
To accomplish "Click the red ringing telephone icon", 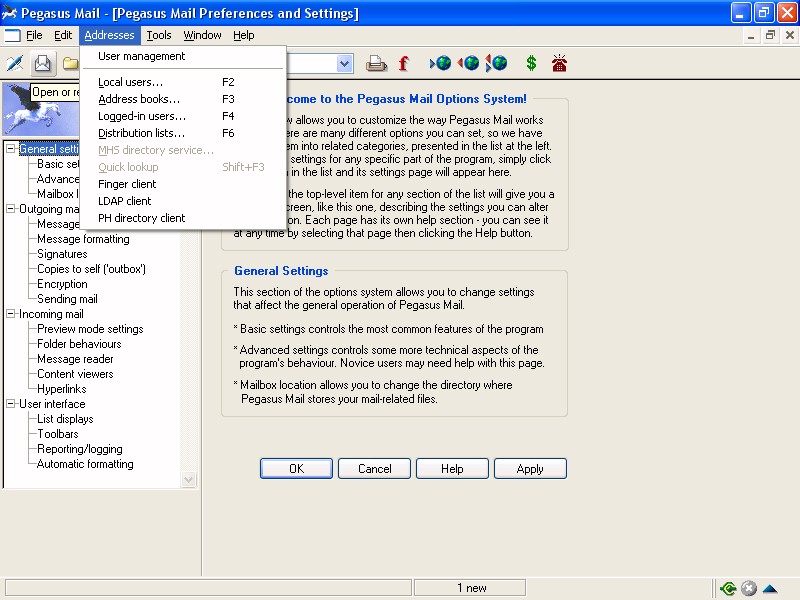I will pyautogui.click(x=559, y=63).
